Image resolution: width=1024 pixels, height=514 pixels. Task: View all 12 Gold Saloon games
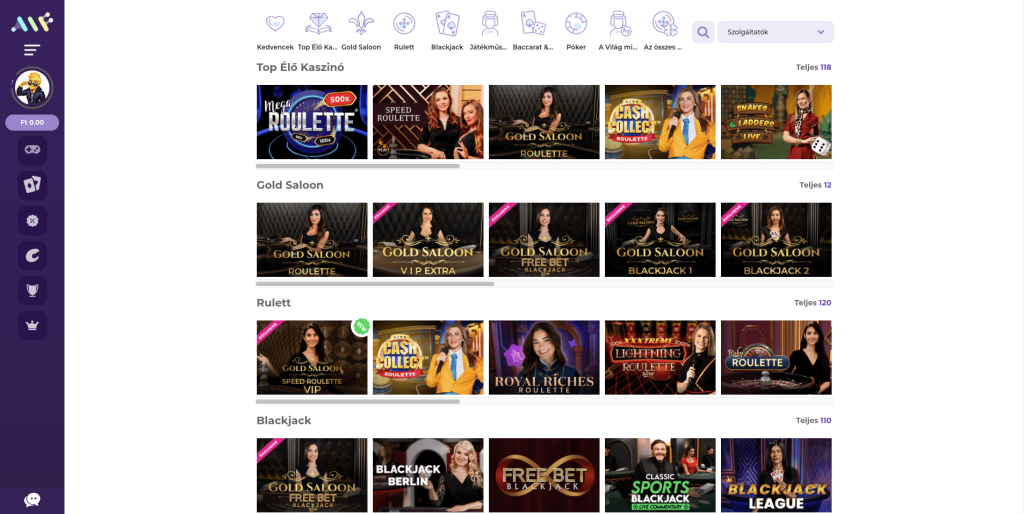pyautogui.click(x=815, y=185)
